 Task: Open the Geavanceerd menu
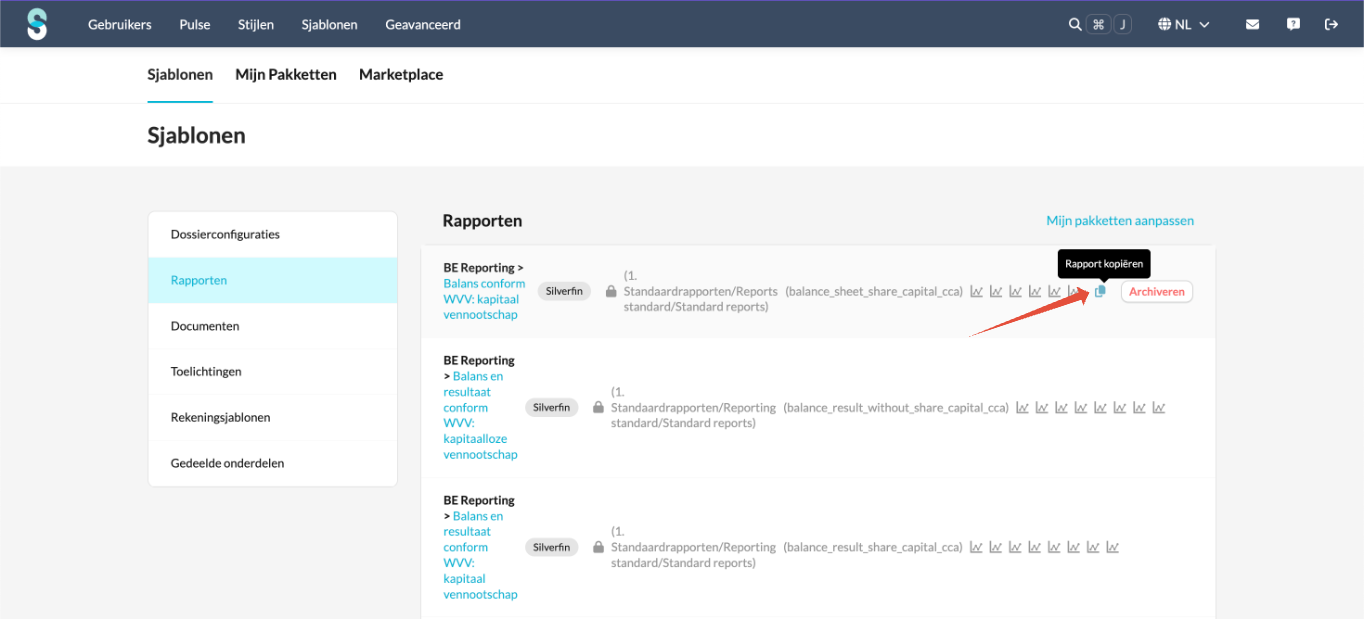pyautogui.click(x=423, y=25)
